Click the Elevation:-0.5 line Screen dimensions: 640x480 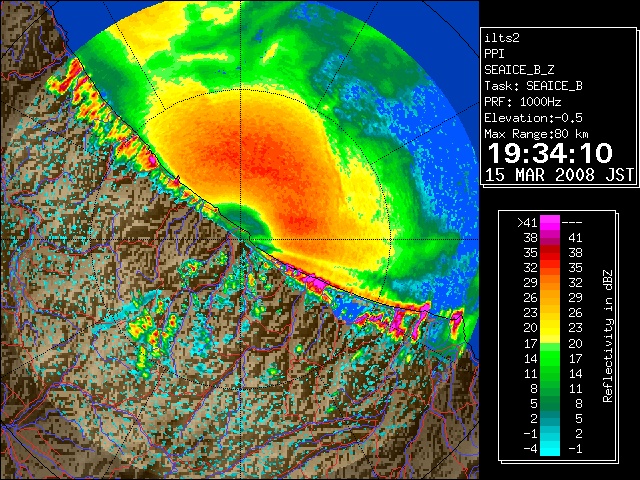(533, 118)
